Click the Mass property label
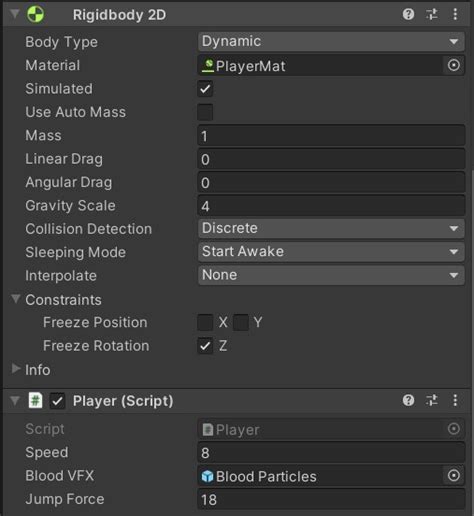This screenshot has width=474, height=516. [43, 135]
